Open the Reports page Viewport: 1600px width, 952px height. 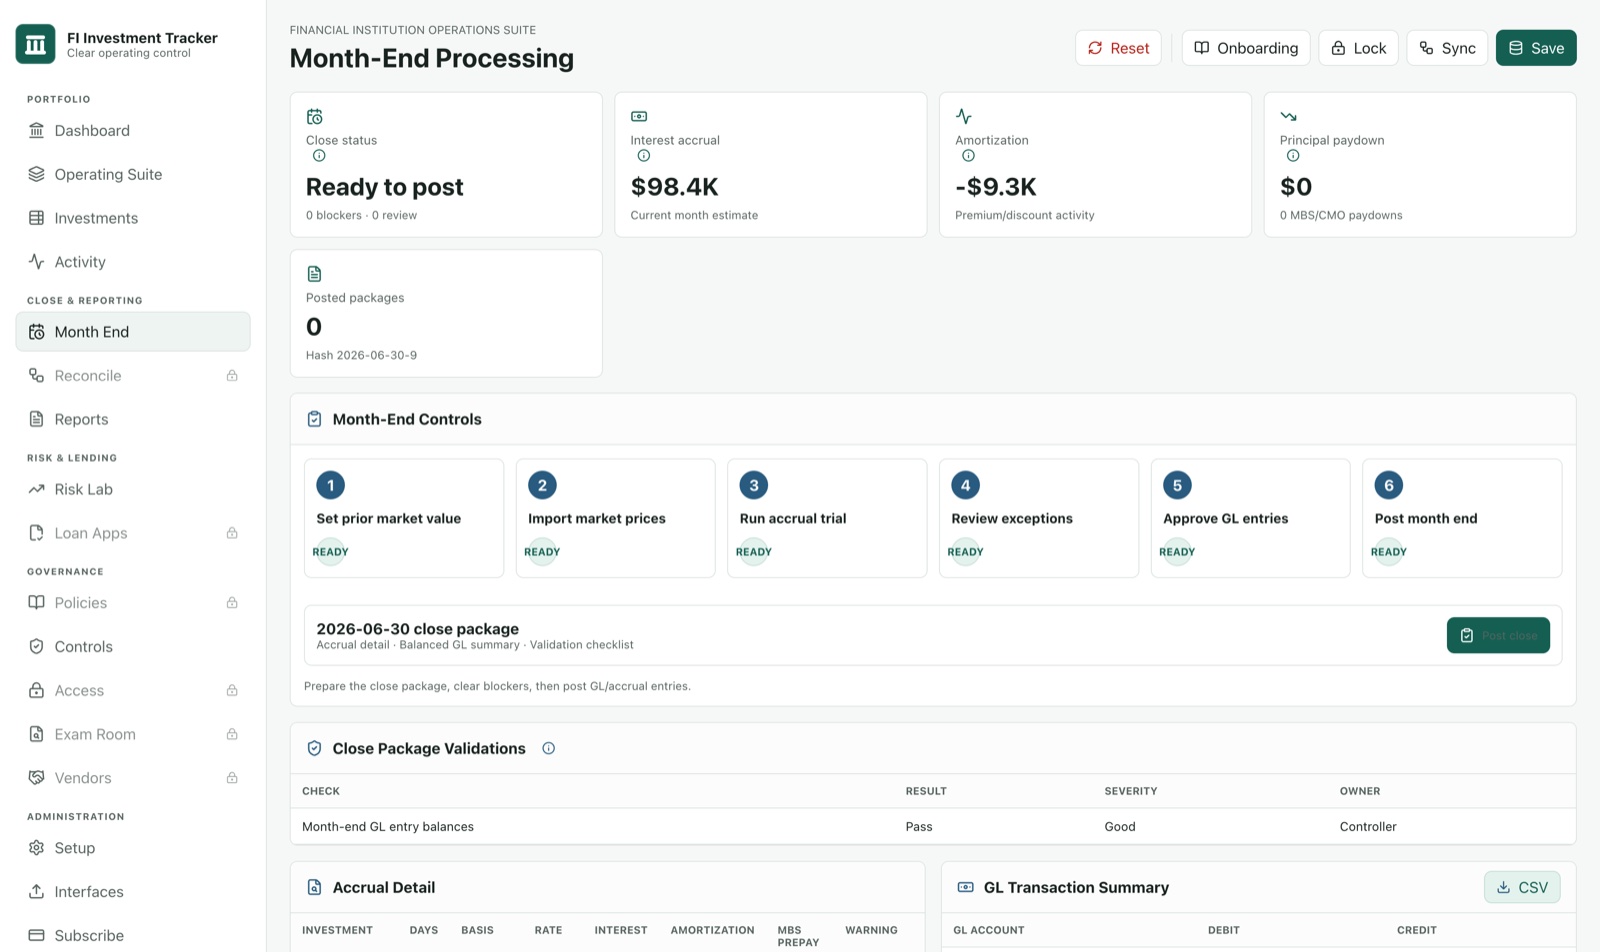point(133,419)
